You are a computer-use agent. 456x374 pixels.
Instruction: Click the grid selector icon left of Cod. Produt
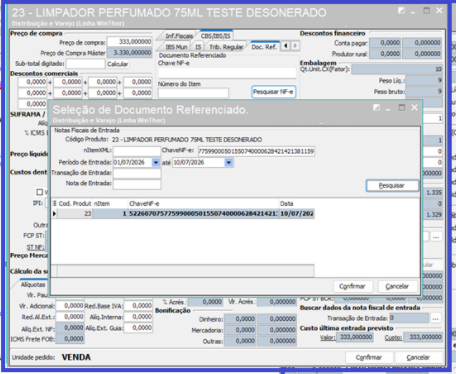54,204
